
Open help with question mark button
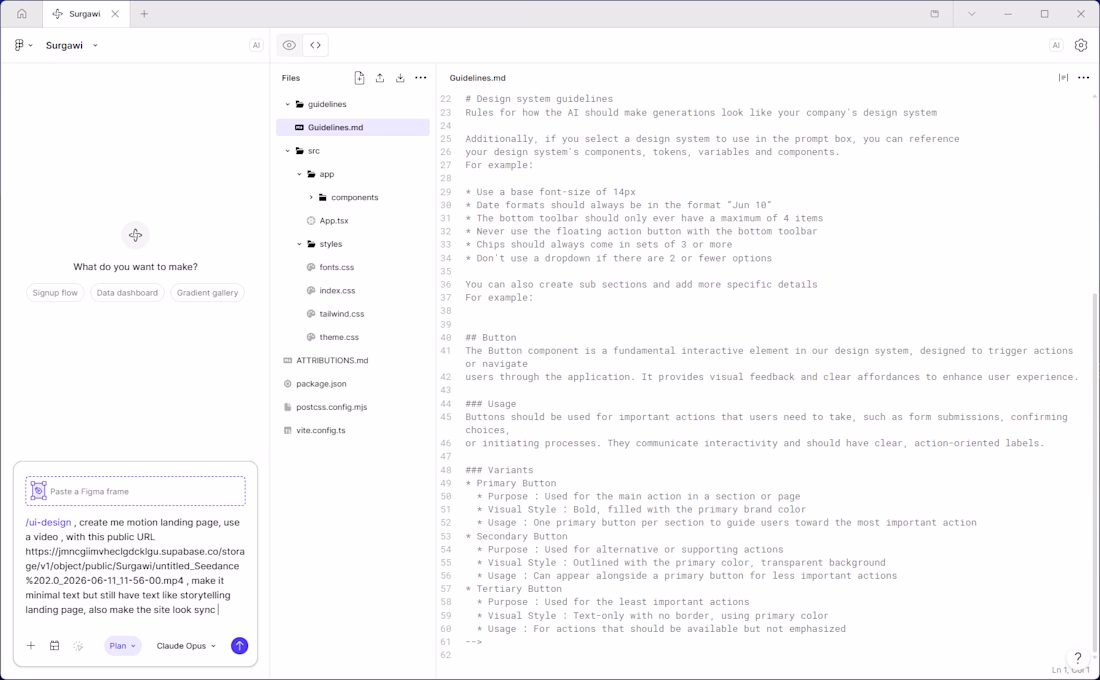pyautogui.click(x=1078, y=658)
